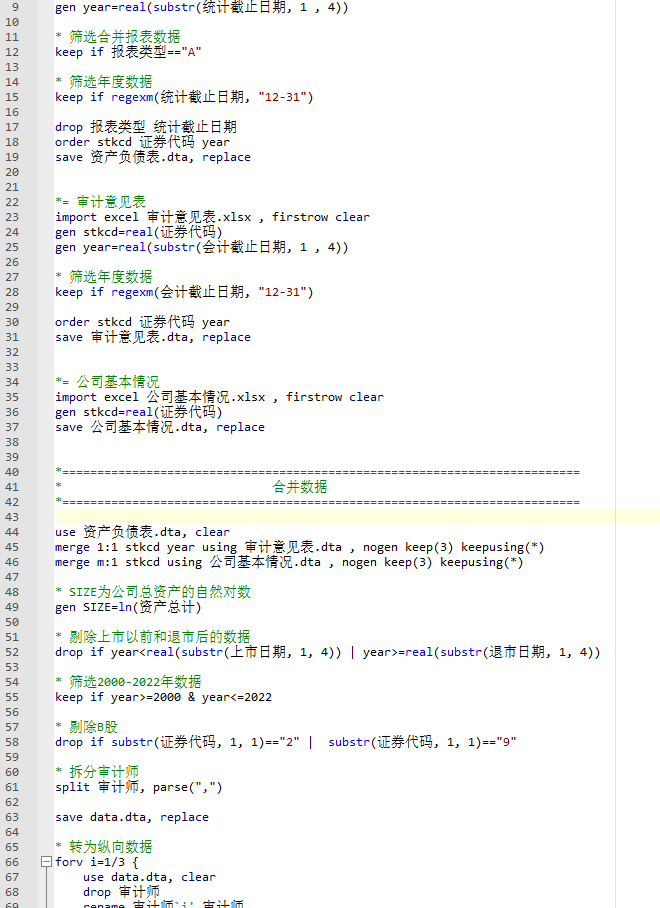This screenshot has height=908, width=660.
Task: Click the '* 剔除B股' comment
Action: pyautogui.click(x=90, y=727)
